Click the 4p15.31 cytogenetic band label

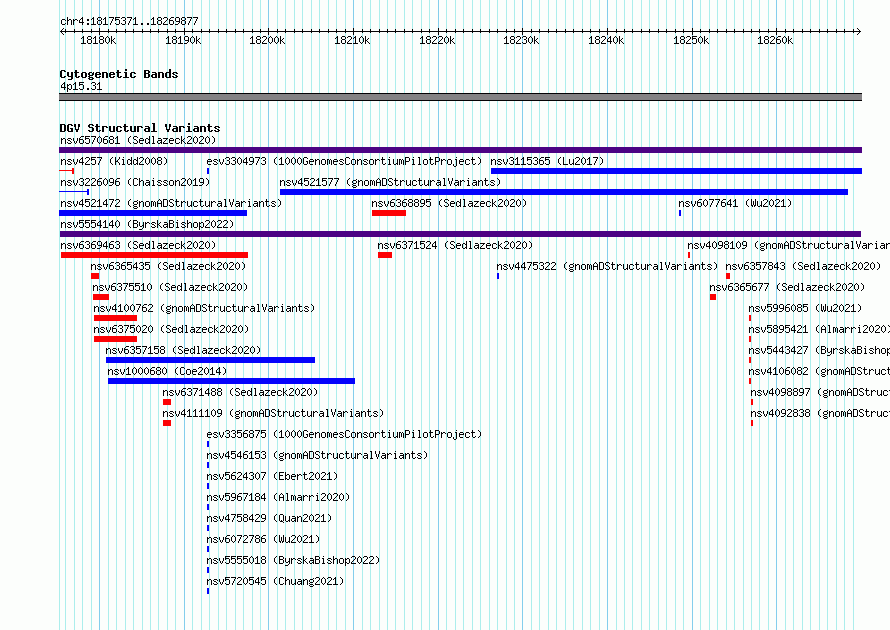click(81, 86)
